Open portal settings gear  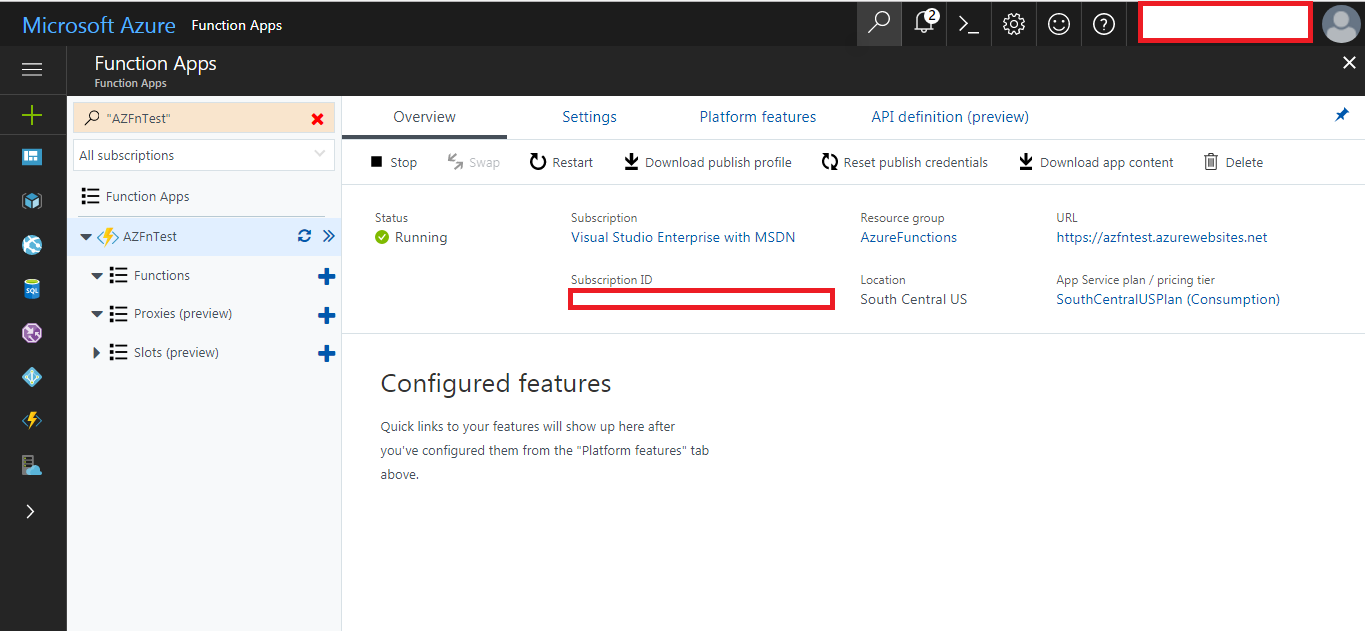[x=1014, y=24]
